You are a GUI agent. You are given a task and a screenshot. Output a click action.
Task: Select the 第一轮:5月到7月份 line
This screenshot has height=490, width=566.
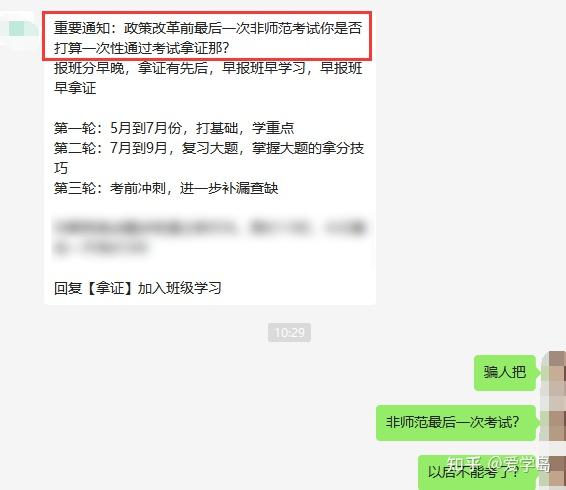pos(174,128)
